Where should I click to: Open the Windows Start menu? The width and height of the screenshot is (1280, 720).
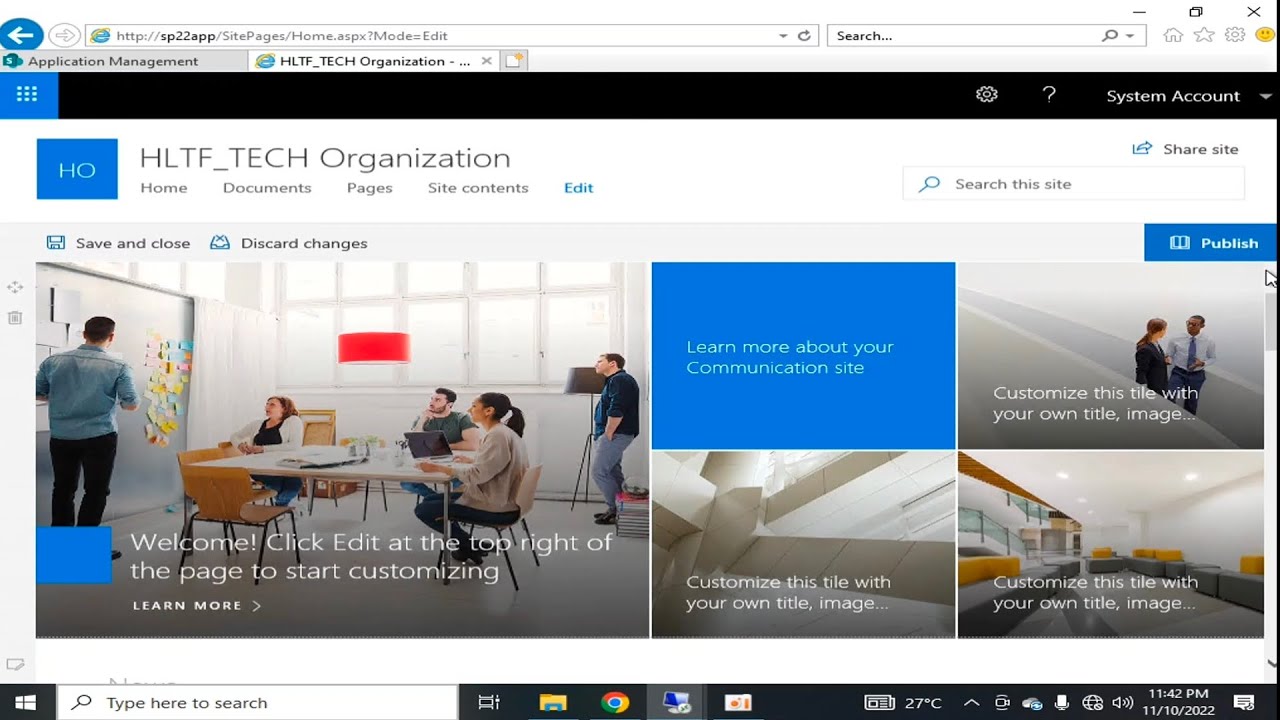(26, 702)
